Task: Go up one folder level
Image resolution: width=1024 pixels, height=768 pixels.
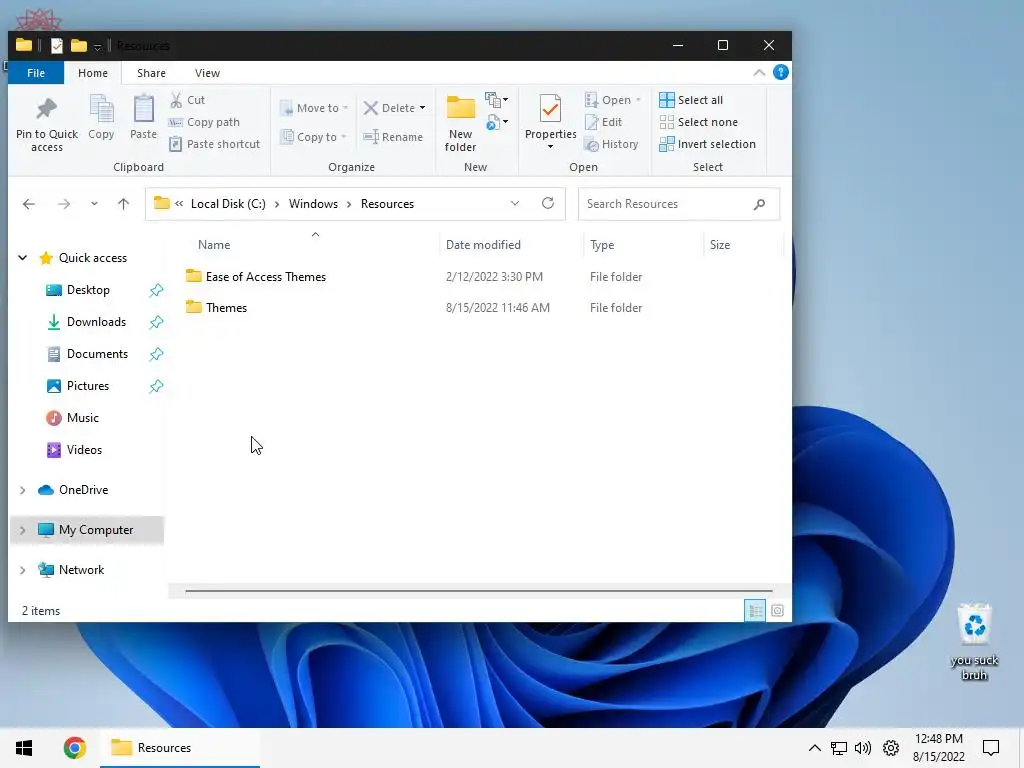Action: pyautogui.click(x=123, y=204)
